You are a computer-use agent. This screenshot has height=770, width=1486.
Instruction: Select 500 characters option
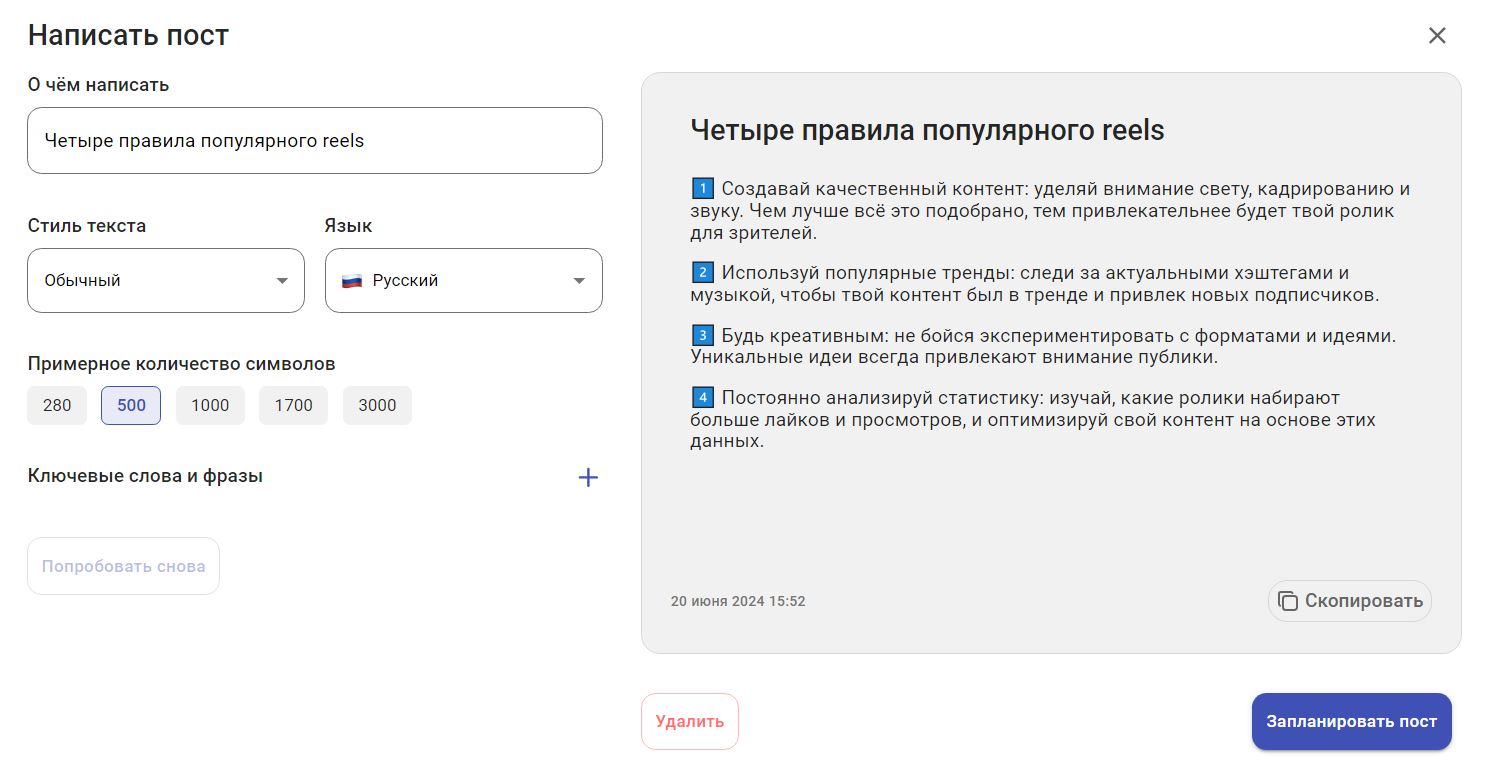click(131, 405)
